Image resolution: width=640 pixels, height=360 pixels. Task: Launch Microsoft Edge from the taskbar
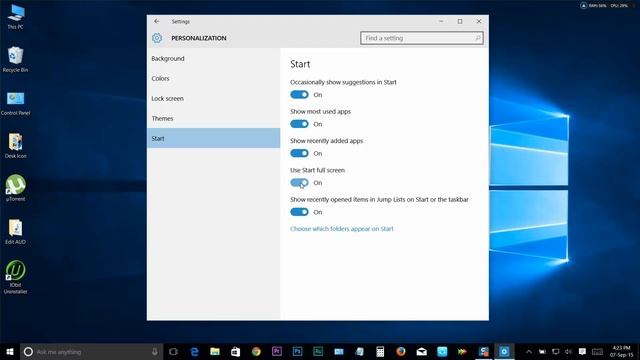tap(194, 352)
